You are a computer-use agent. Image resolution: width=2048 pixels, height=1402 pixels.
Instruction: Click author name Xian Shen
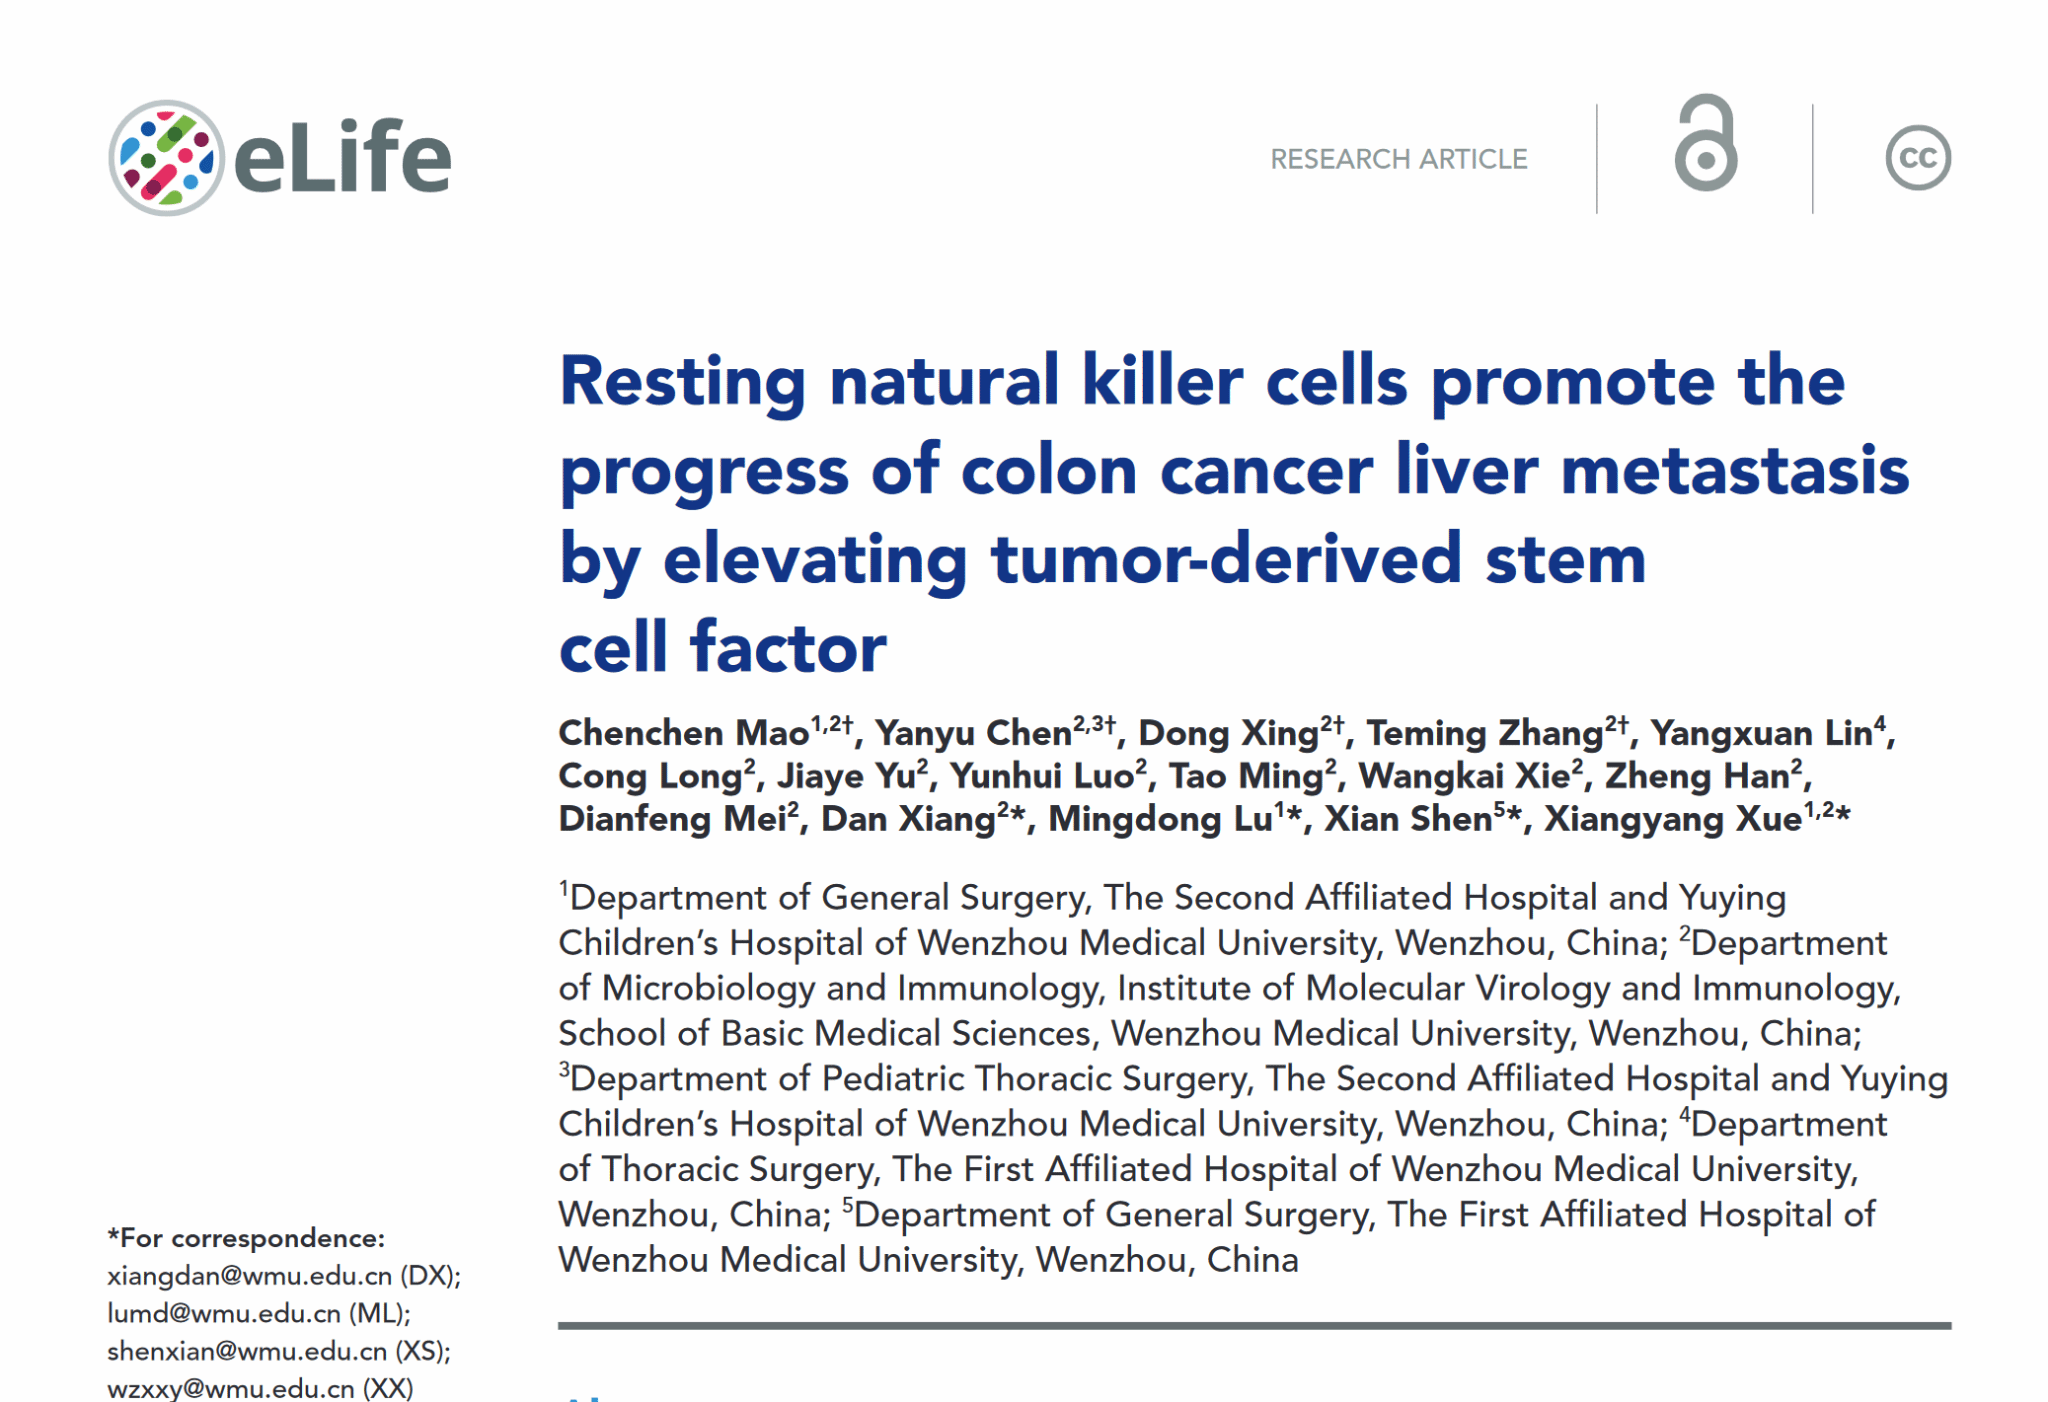click(1408, 819)
